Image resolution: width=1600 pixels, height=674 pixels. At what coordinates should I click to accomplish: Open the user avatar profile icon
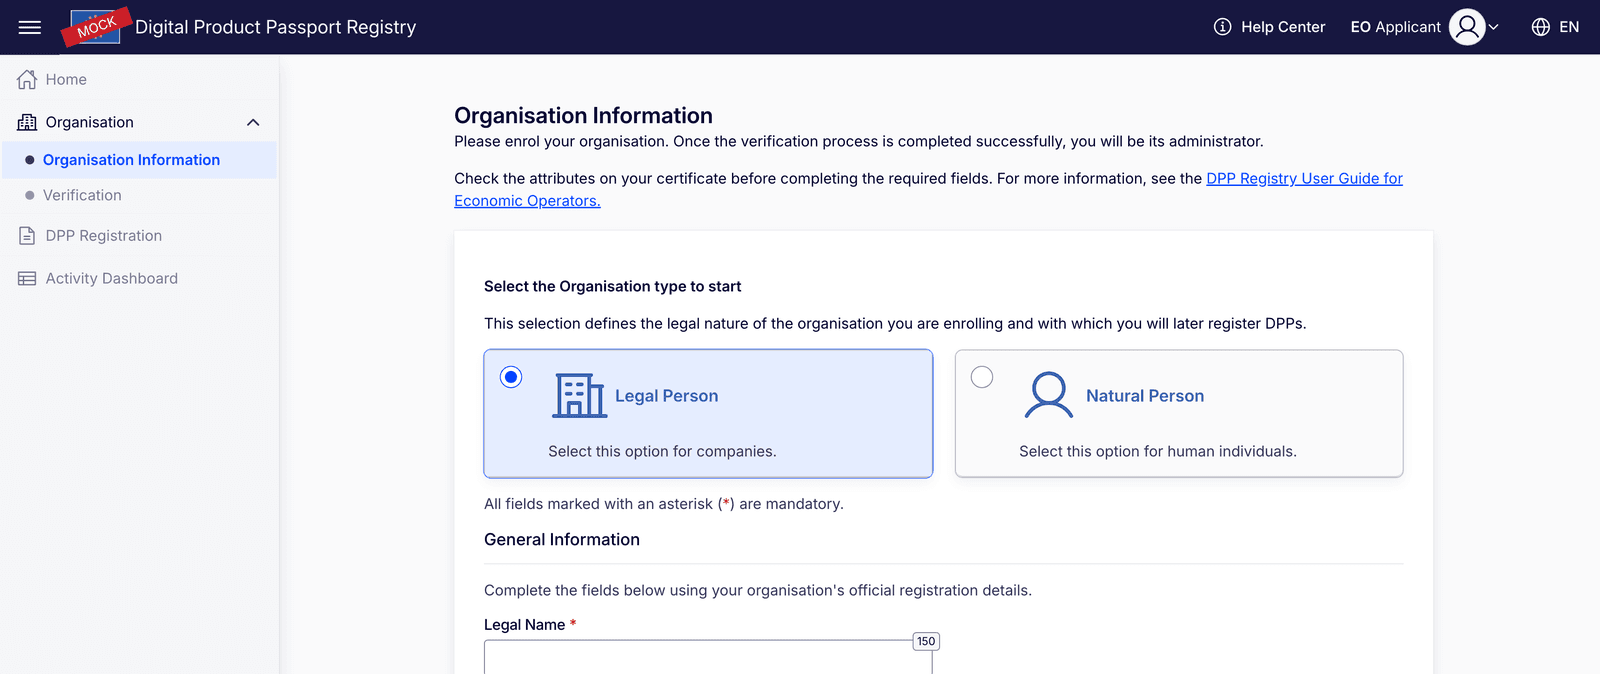click(x=1467, y=27)
